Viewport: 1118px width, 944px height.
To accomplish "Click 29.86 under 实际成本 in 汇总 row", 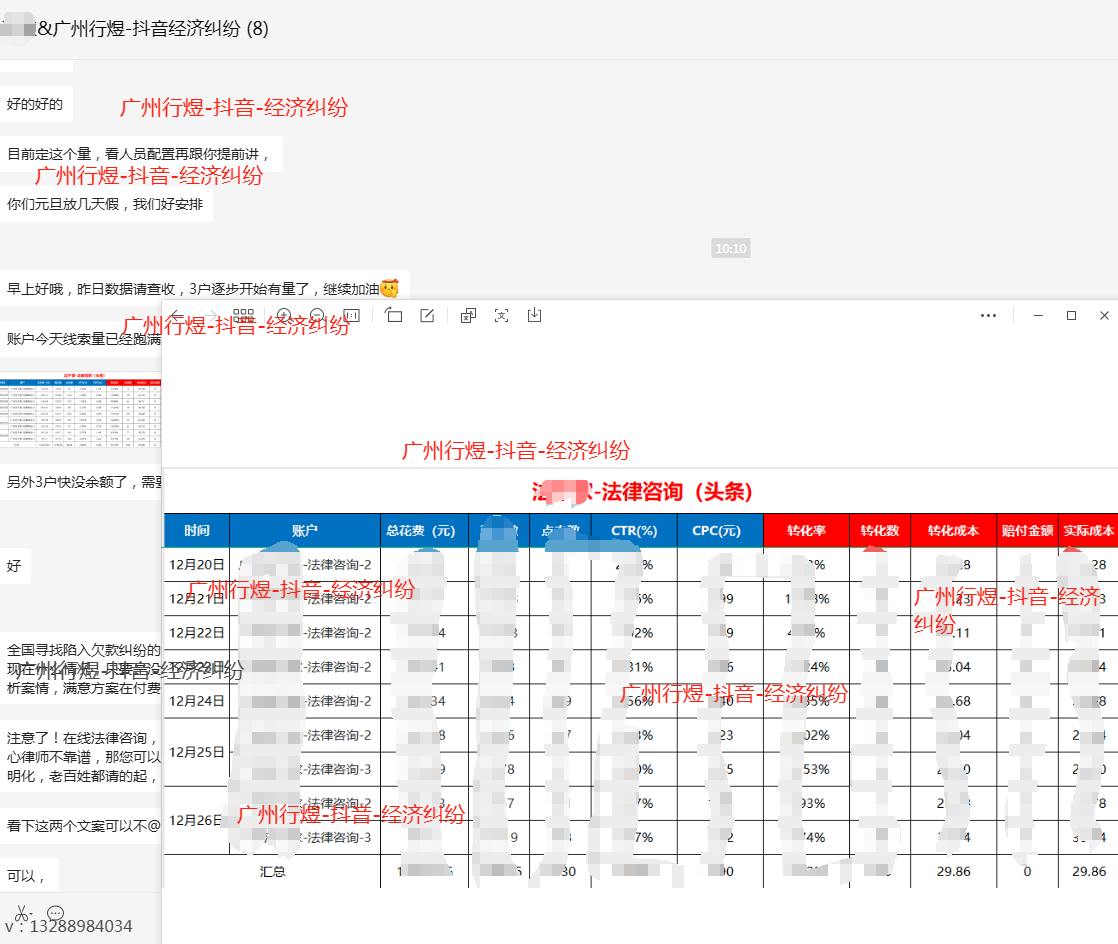I will pos(1089,871).
